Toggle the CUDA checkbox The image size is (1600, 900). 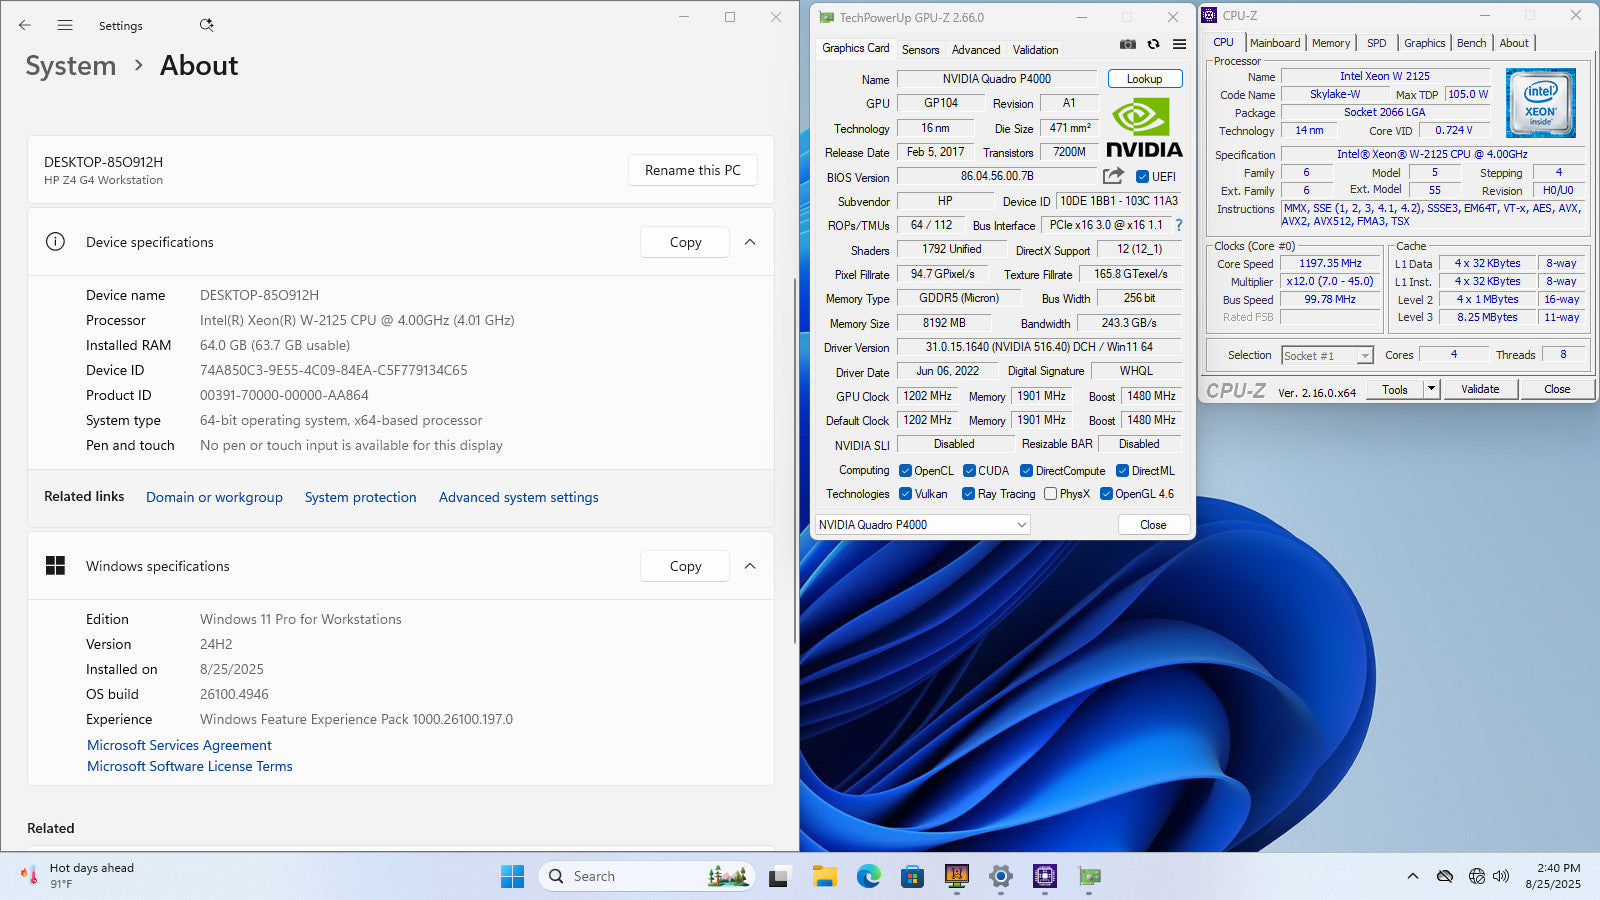(969, 471)
